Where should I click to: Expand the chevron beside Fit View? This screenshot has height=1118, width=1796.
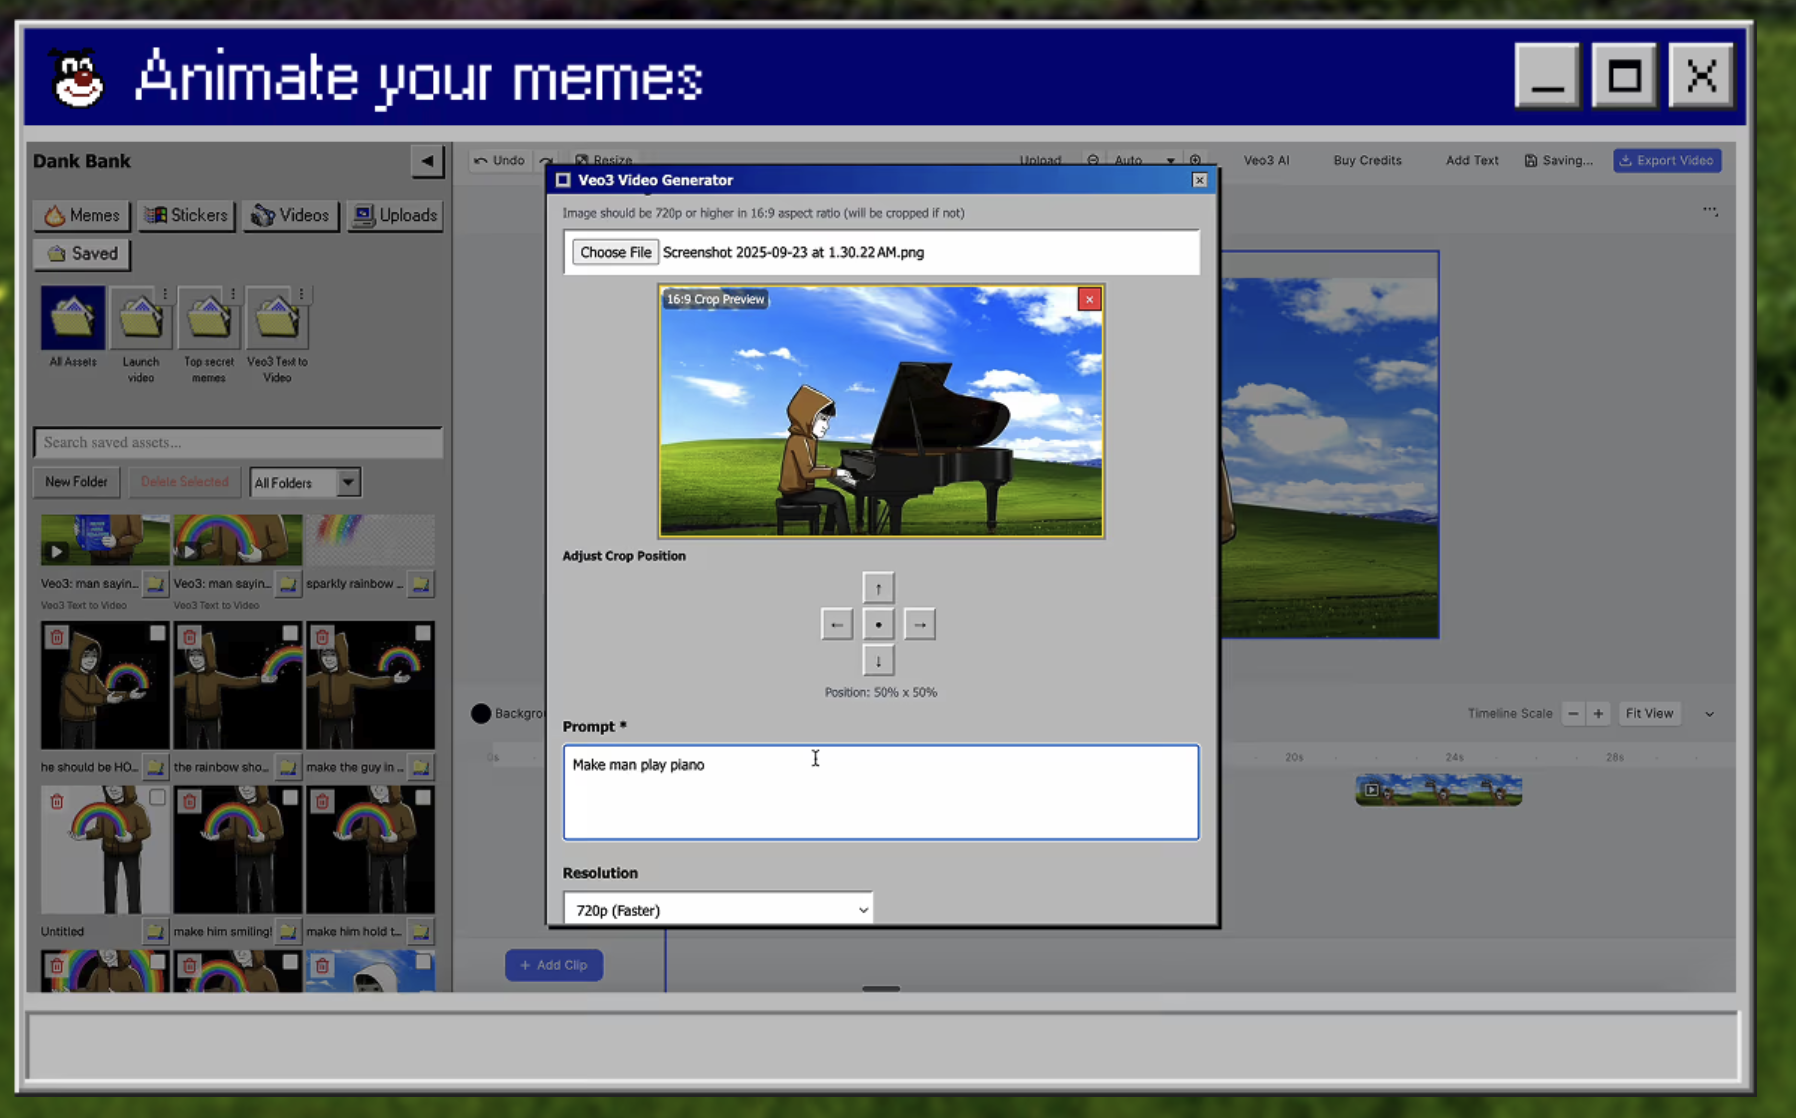pyautogui.click(x=1709, y=714)
